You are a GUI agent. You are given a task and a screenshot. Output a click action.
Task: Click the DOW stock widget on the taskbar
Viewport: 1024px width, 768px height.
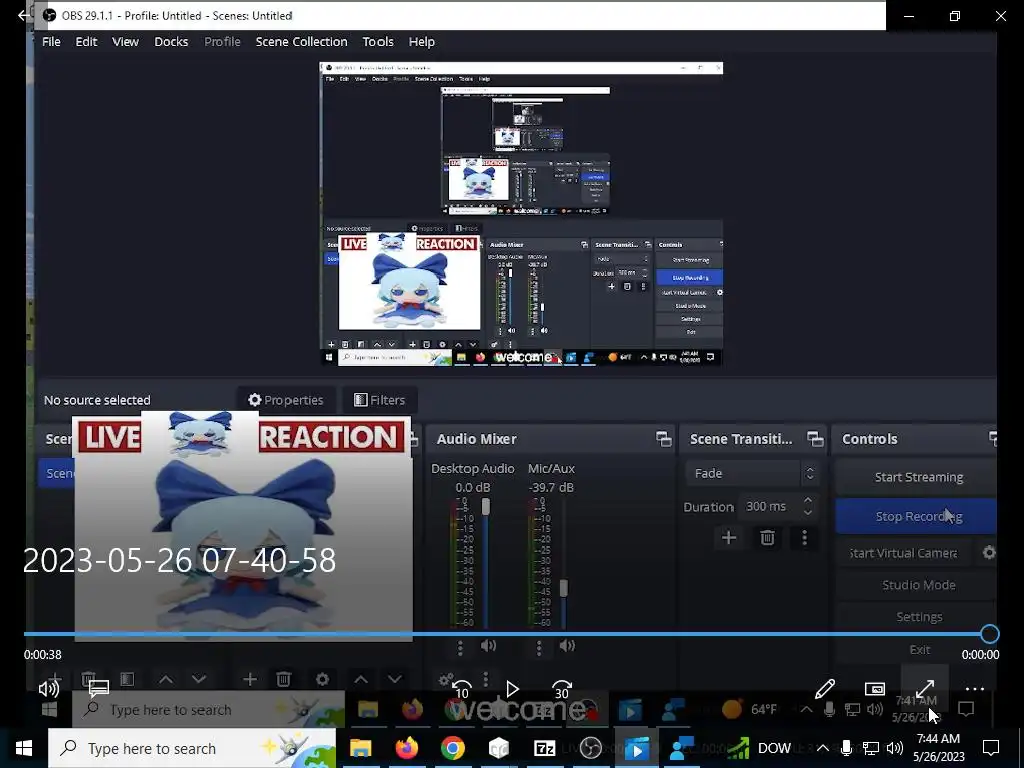click(760, 748)
